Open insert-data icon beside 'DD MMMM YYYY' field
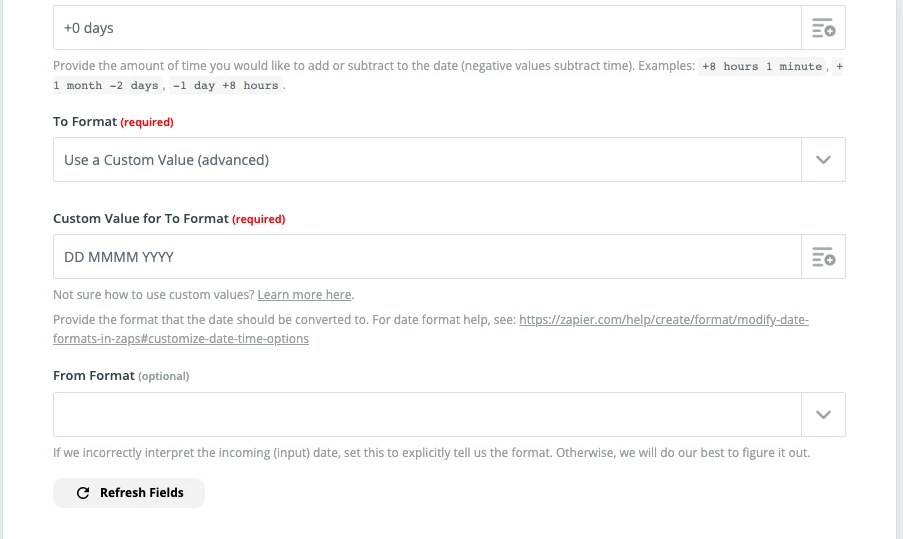The width and height of the screenshot is (903, 539). point(824,257)
